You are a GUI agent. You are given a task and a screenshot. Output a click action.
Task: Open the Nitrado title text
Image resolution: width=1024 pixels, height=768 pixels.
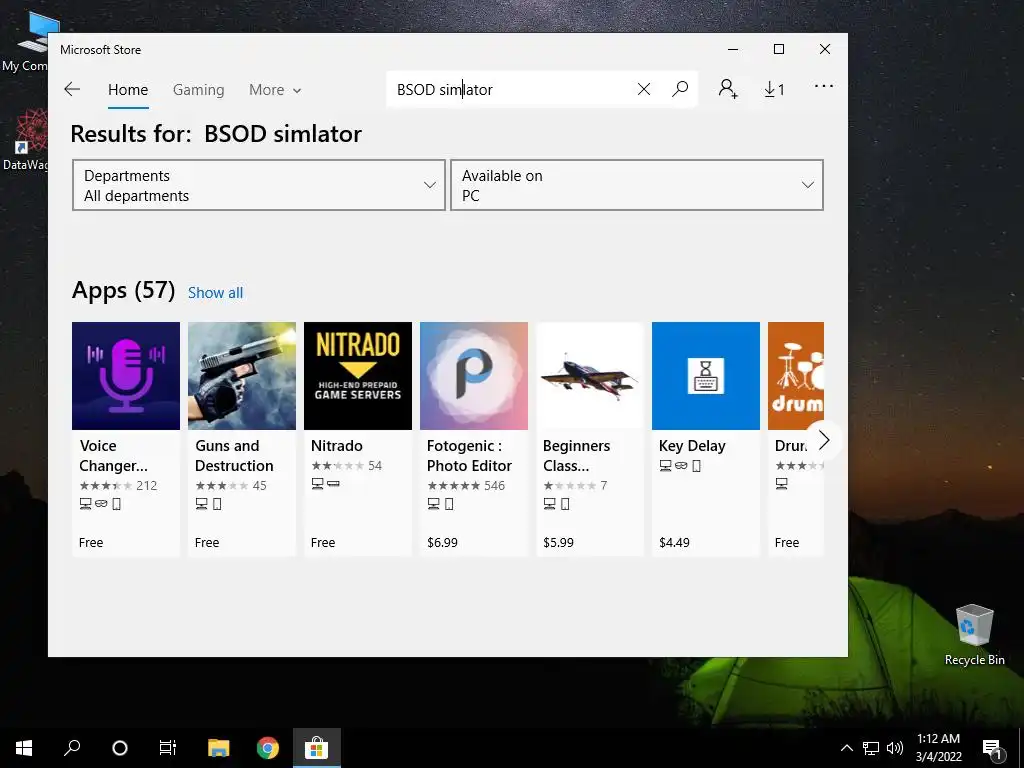(336, 445)
